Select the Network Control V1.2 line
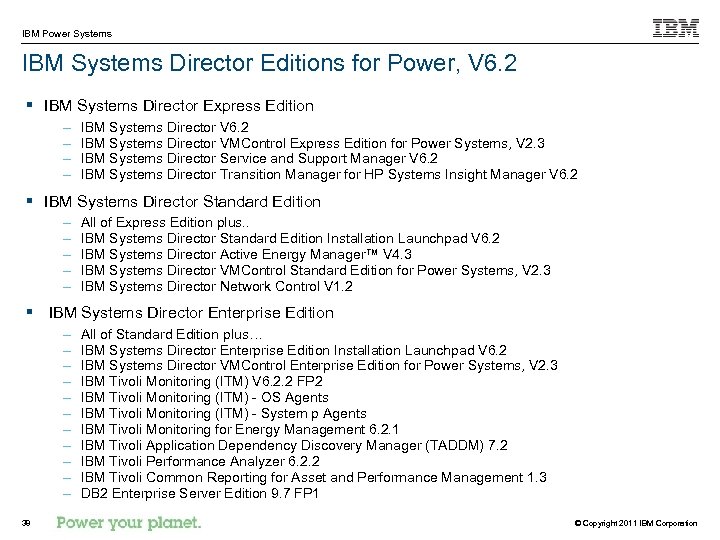This screenshot has width=720, height=540. 217,287
